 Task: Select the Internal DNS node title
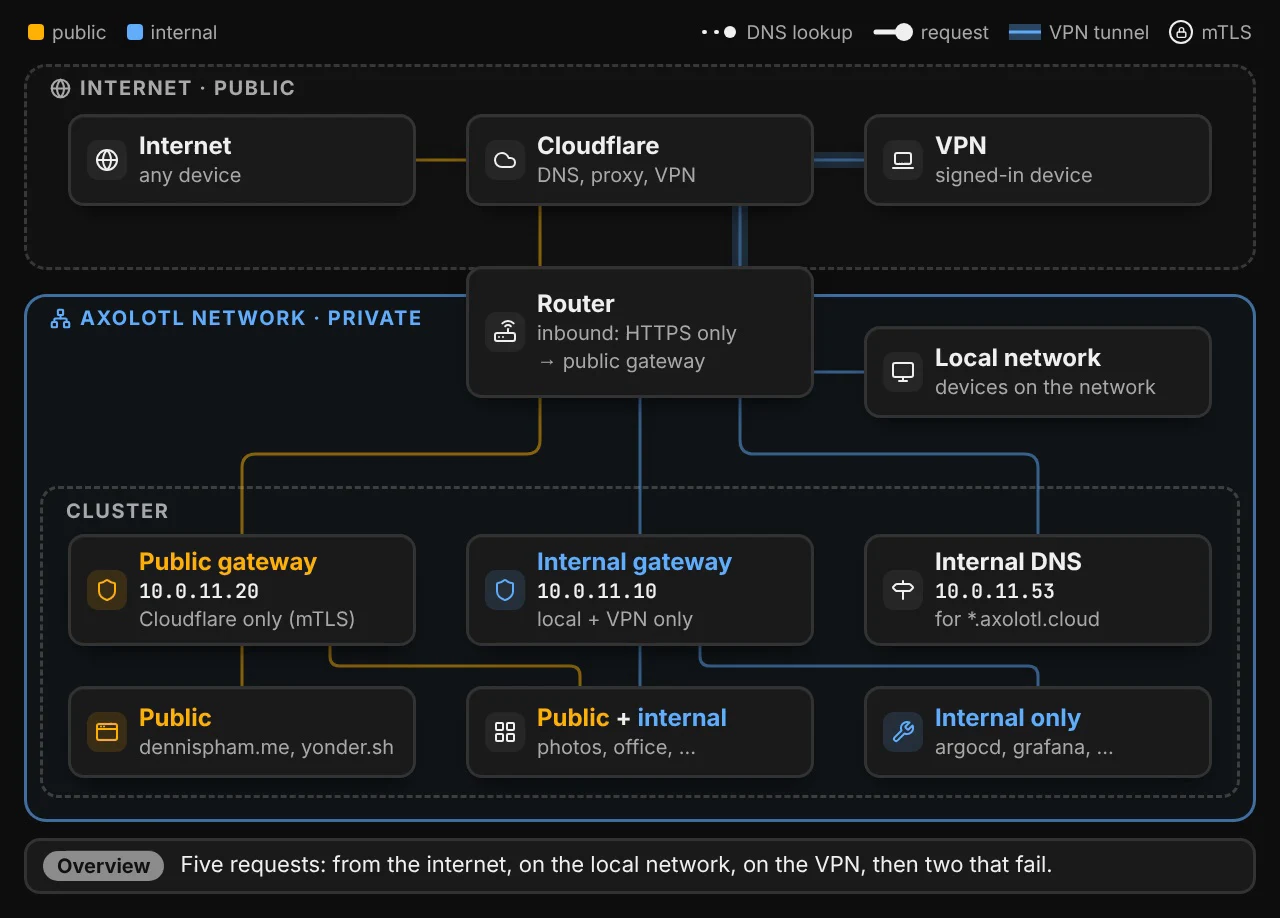(x=1008, y=562)
